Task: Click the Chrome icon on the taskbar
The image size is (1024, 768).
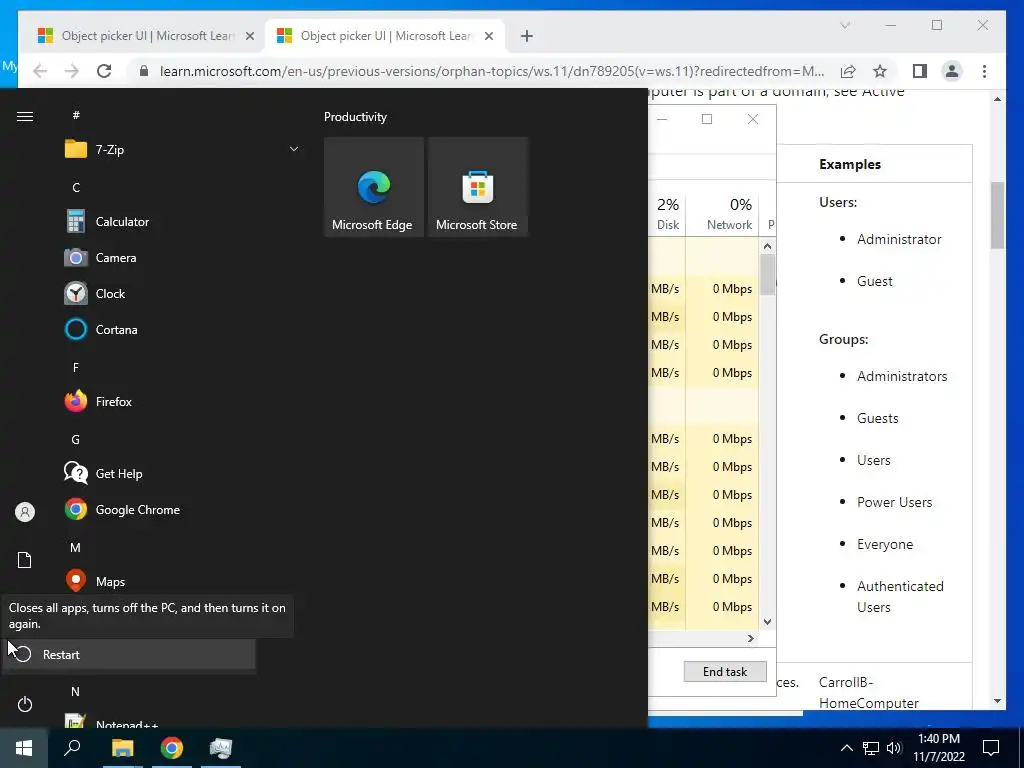Action: (172, 748)
